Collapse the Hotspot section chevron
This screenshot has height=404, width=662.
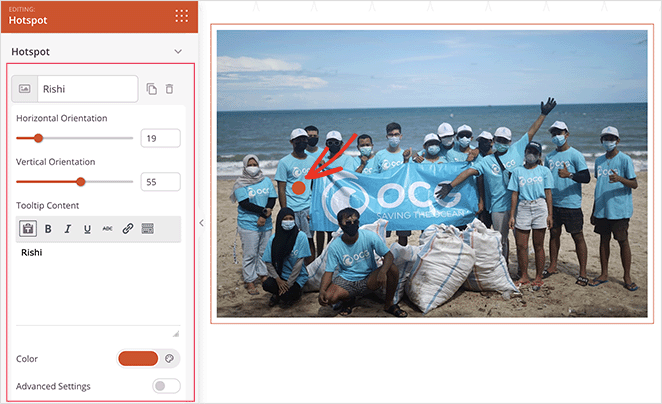(178, 52)
